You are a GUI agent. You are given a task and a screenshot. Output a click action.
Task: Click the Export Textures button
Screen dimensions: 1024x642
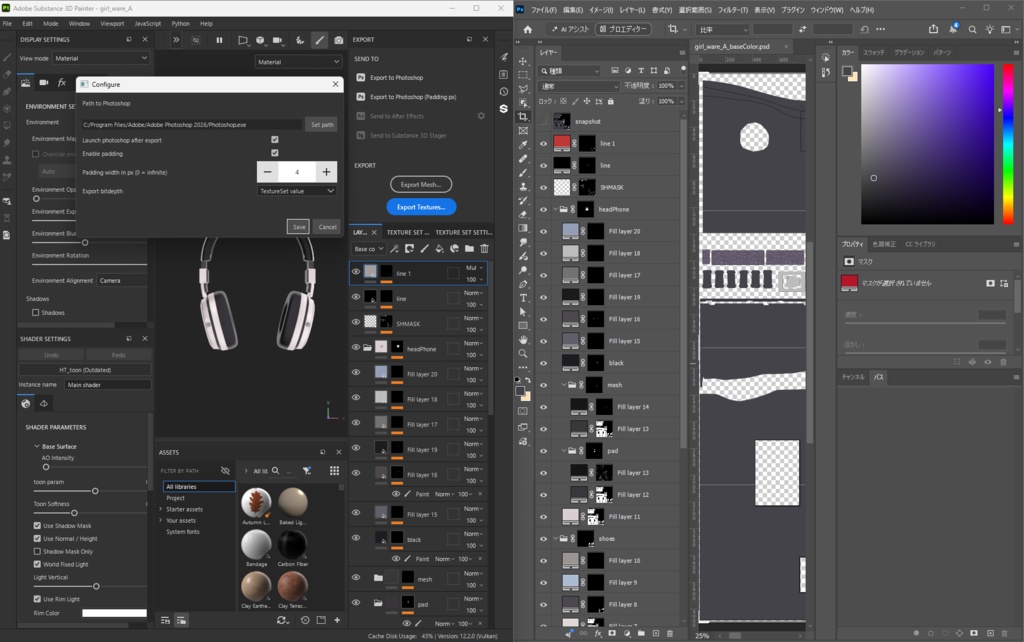tap(421, 207)
